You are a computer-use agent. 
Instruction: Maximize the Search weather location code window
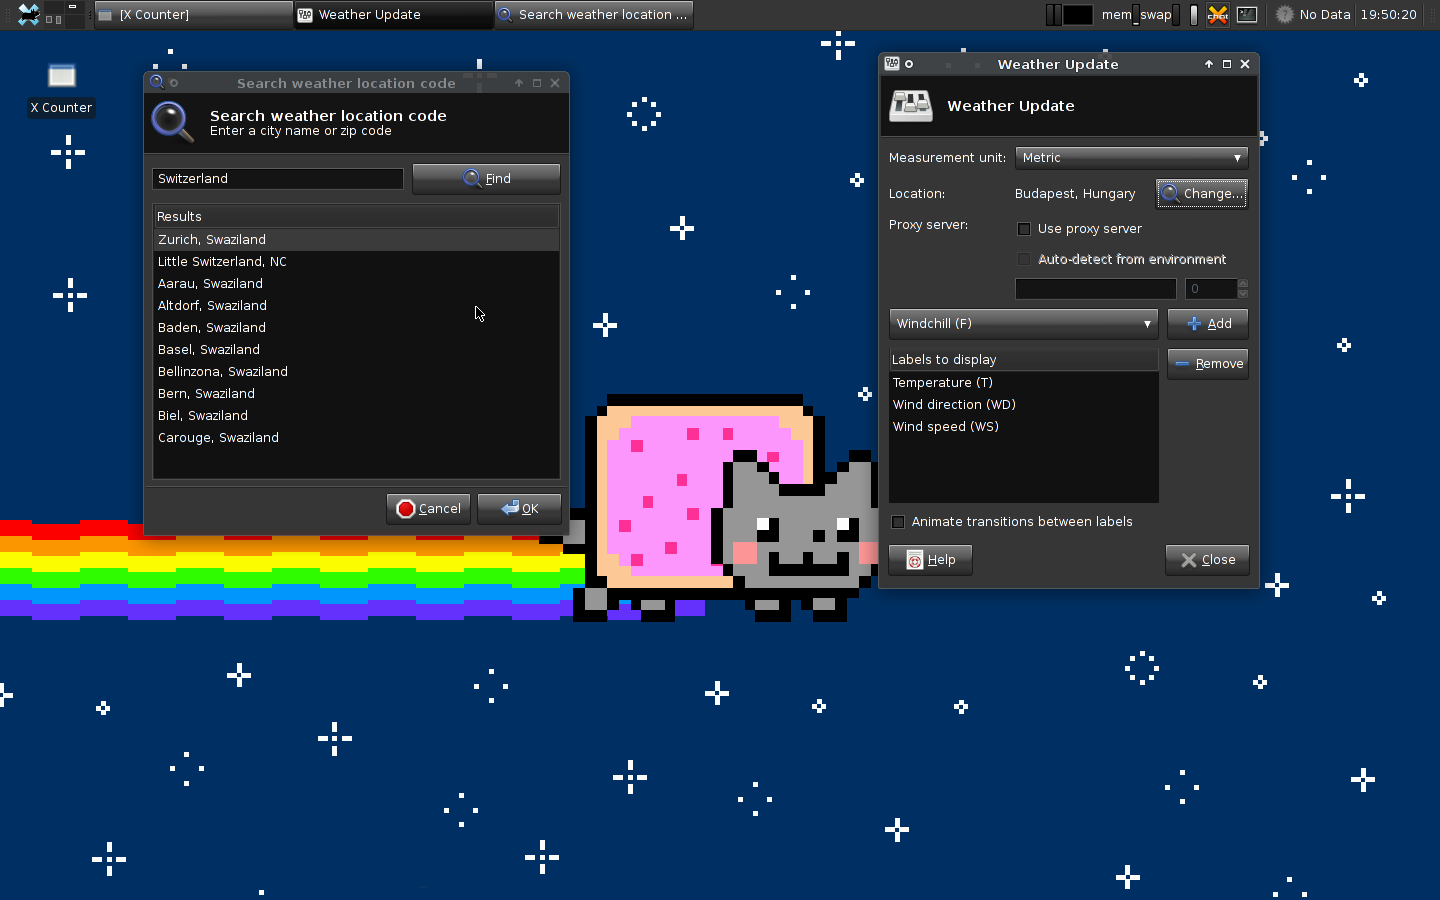pos(537,83)
